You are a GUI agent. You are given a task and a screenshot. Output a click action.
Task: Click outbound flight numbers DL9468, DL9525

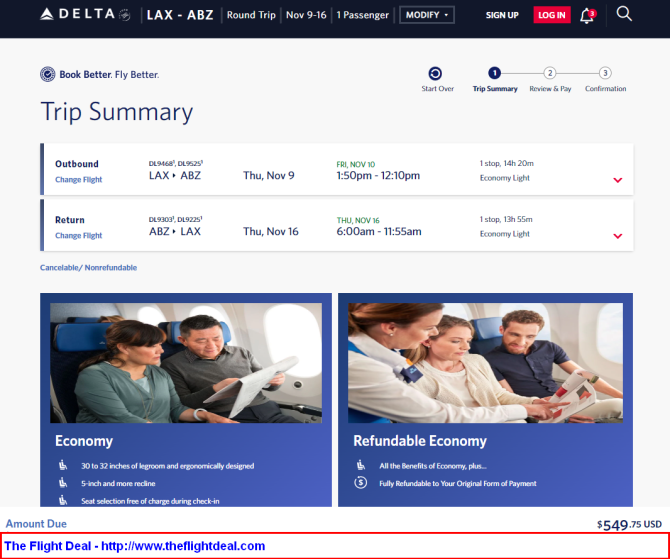[176, 163]
